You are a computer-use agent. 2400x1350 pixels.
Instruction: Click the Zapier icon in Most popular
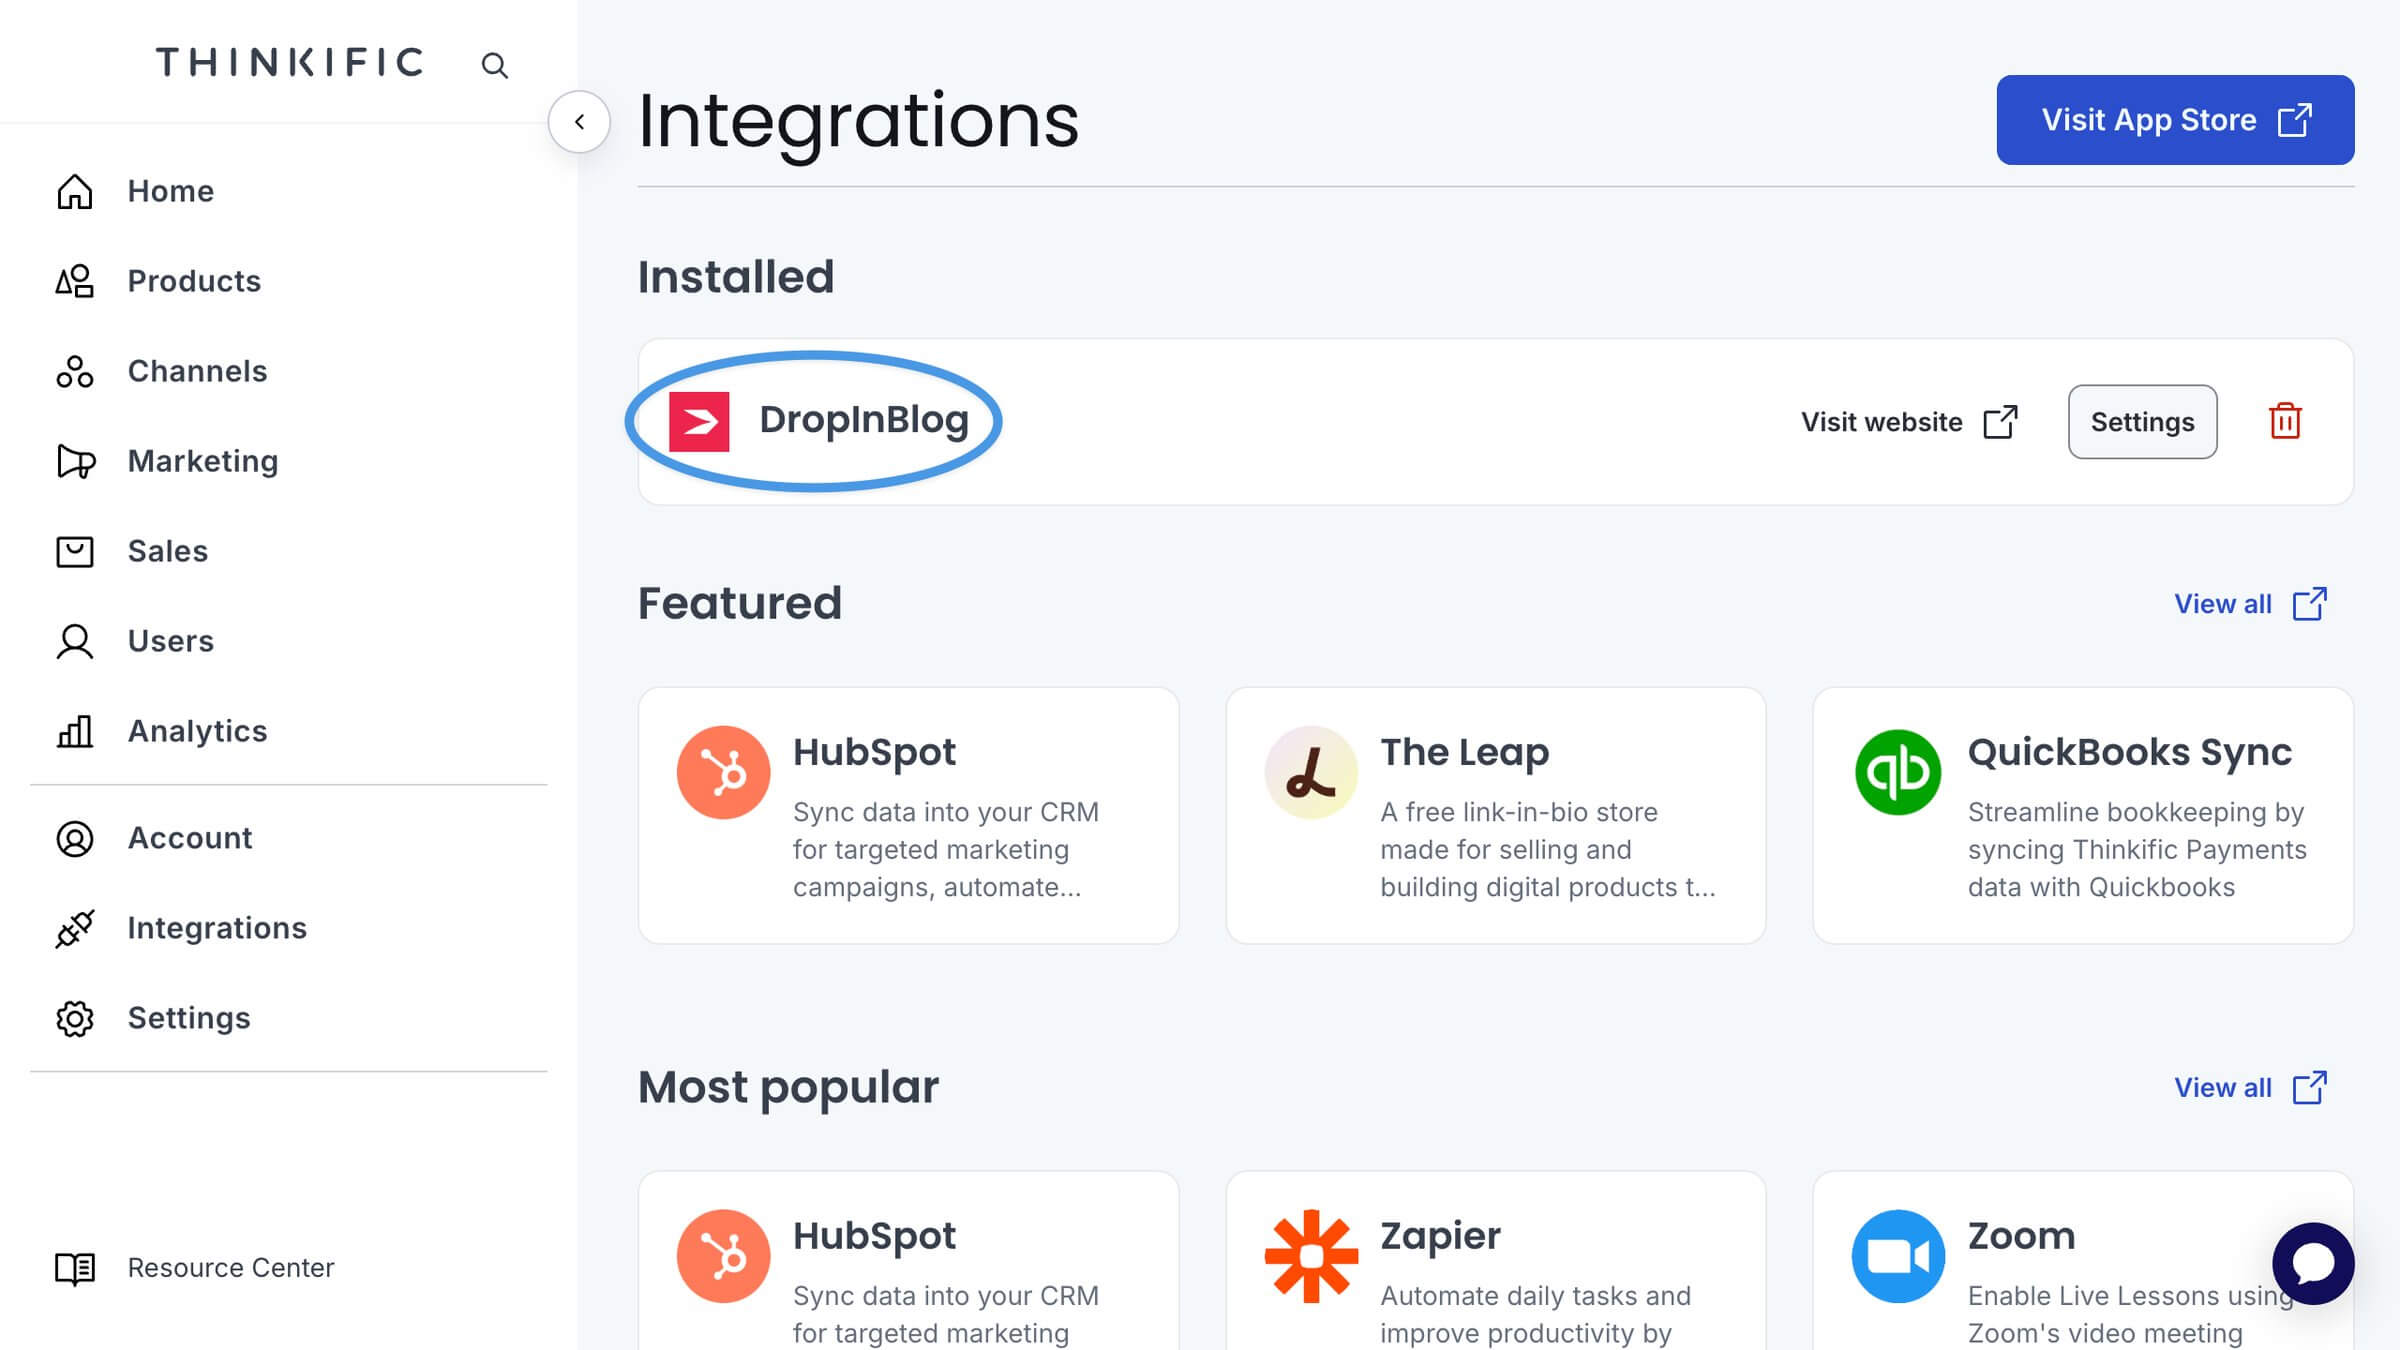1311,1256
